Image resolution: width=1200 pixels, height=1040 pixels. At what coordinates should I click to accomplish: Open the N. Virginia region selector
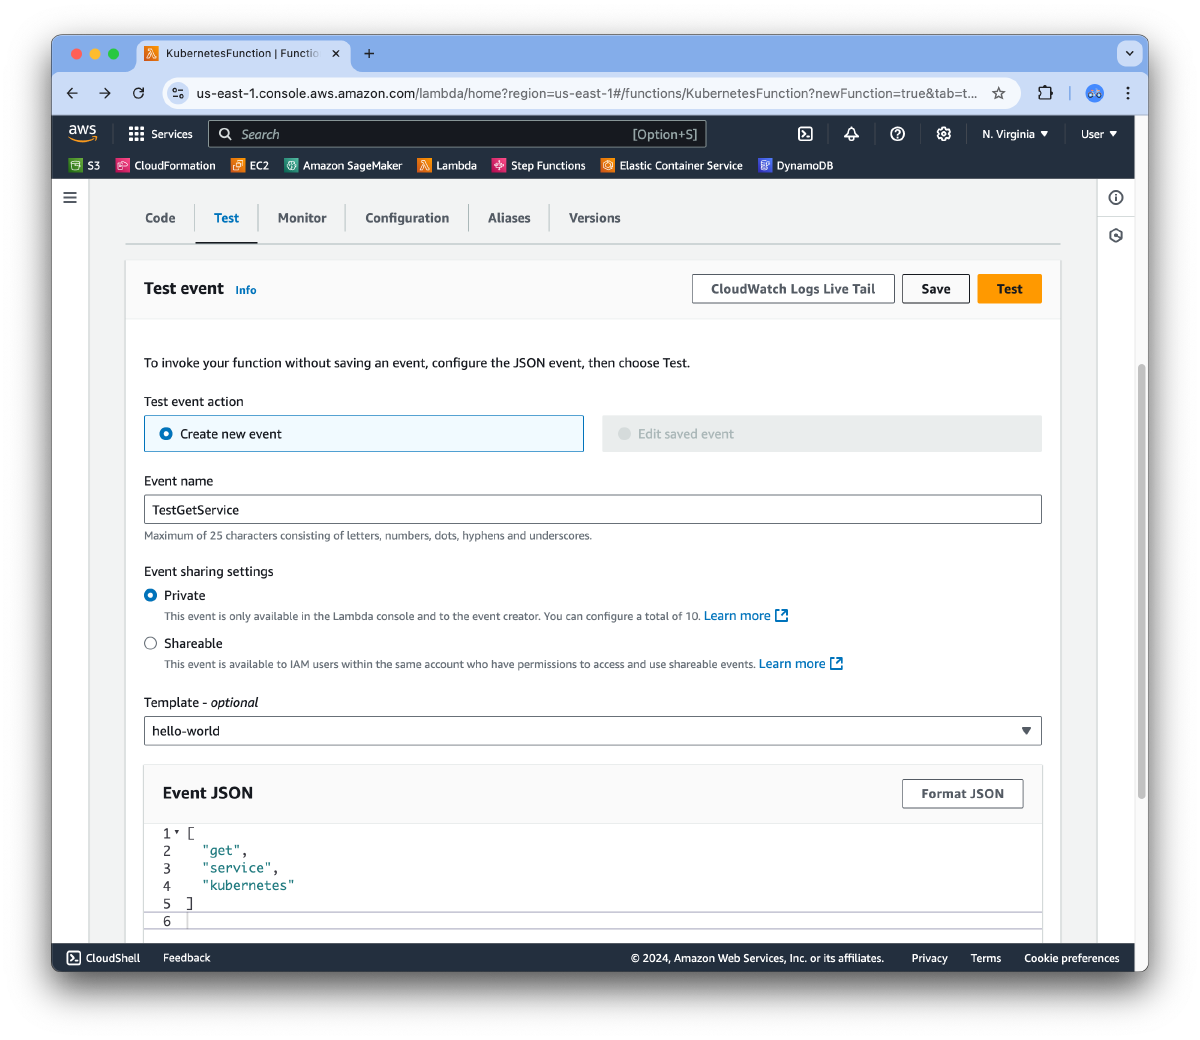[x=1015, y=134]
